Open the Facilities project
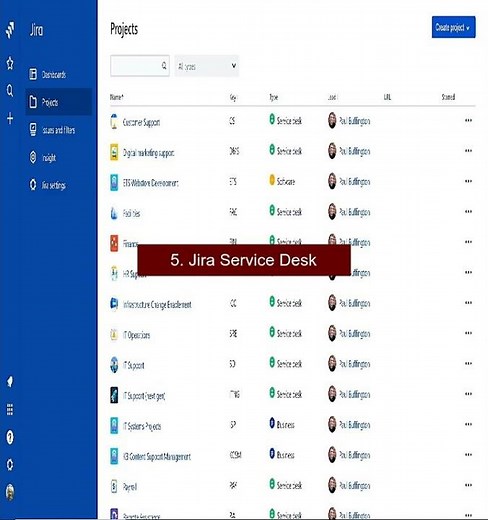Screen dimensions: 488x520 click(x=131, y=213)
